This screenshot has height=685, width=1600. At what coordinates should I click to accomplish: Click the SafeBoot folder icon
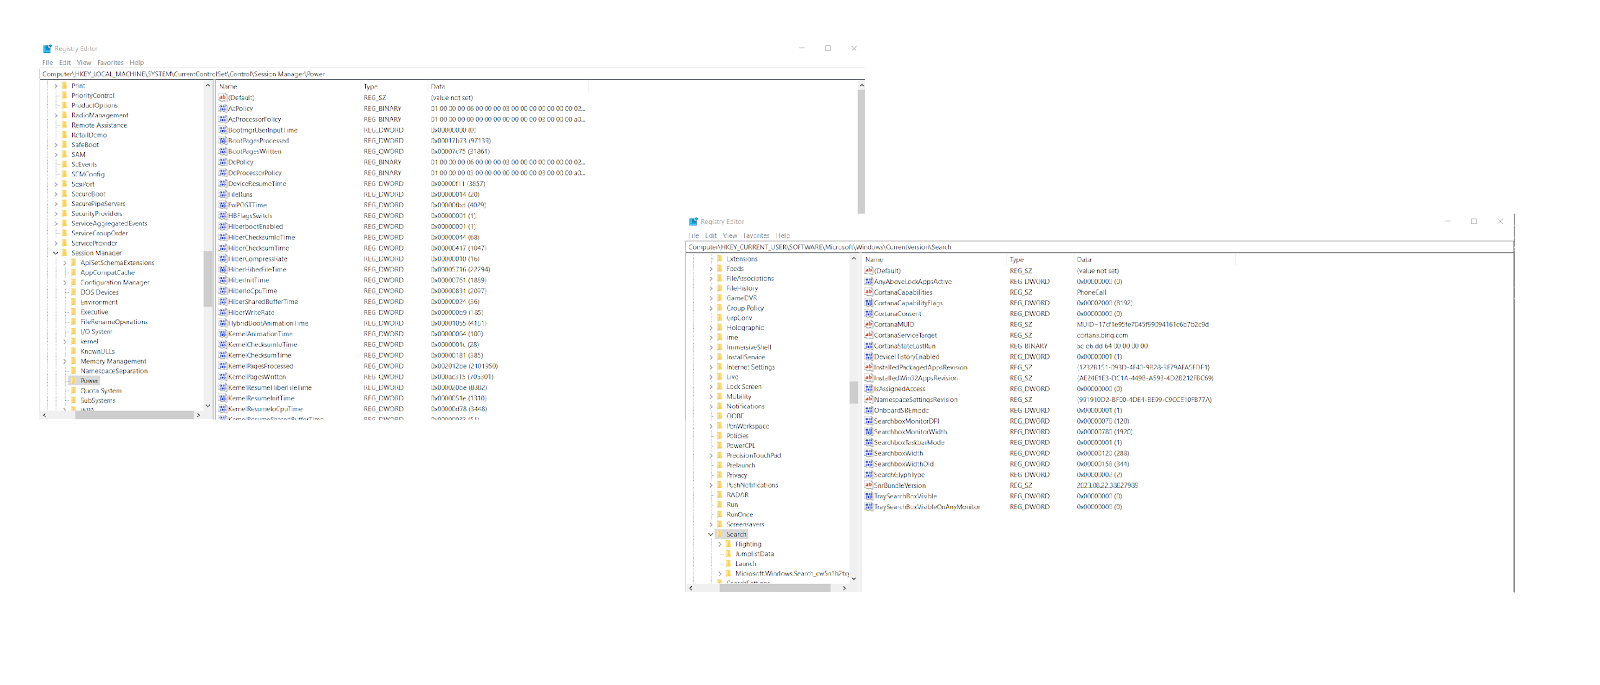coord(65,145)
